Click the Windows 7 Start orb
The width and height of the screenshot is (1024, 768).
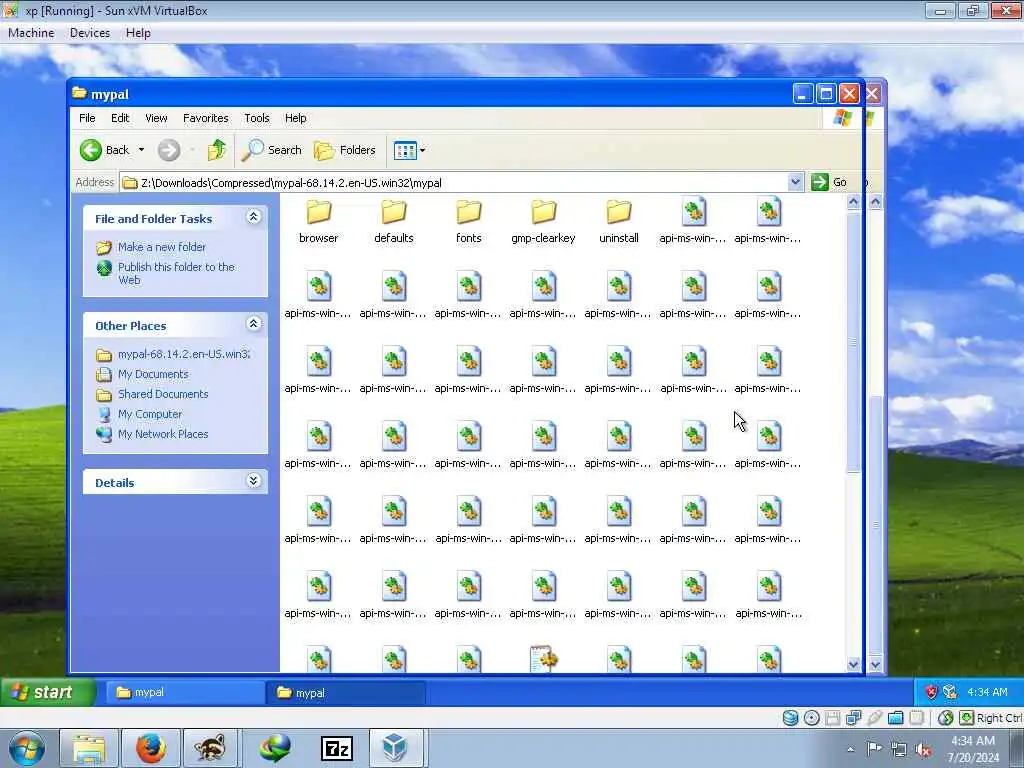[x=27, y=748]
